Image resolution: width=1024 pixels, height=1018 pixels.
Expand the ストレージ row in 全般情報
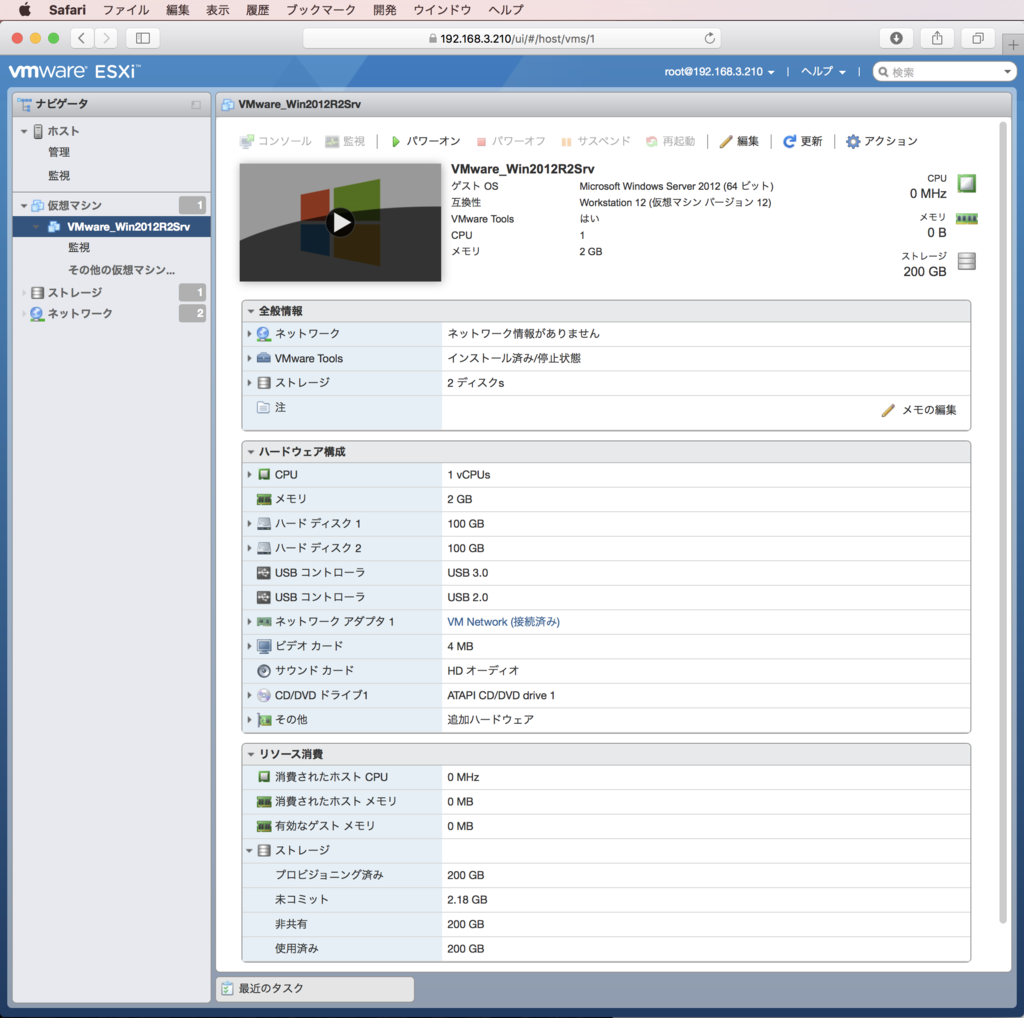[249, 383]
